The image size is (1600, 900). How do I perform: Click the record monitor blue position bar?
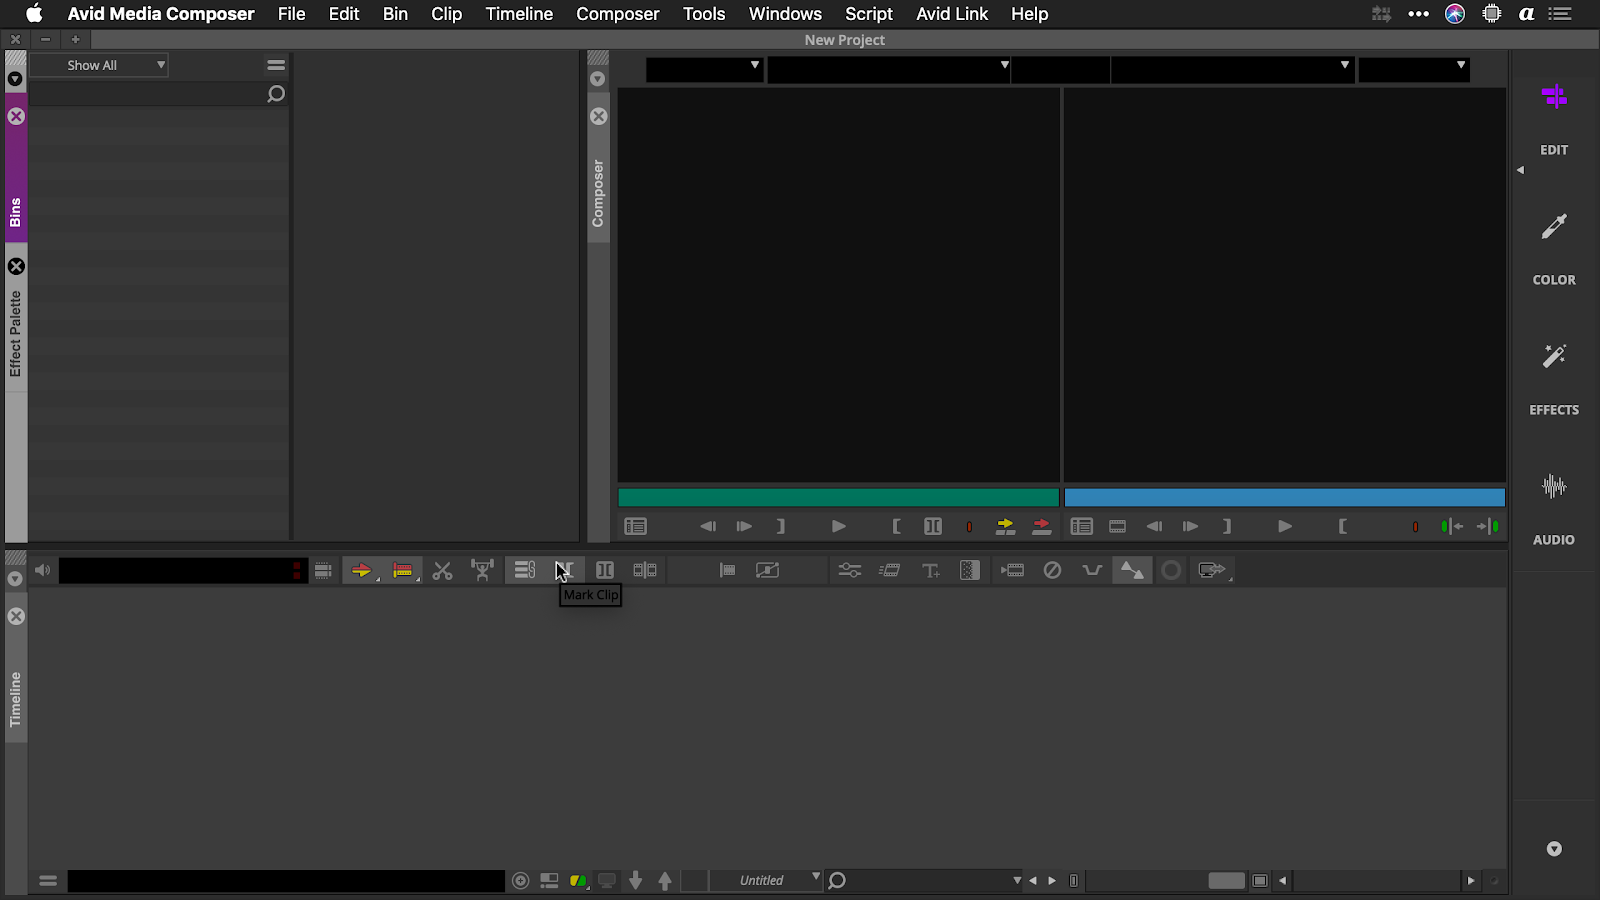click(1284, 497)
